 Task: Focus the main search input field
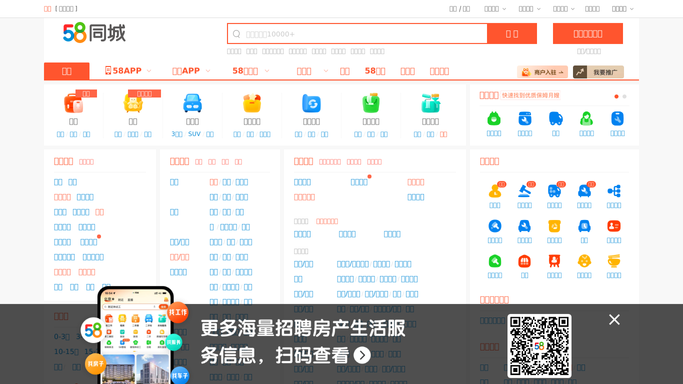[357, 34]
